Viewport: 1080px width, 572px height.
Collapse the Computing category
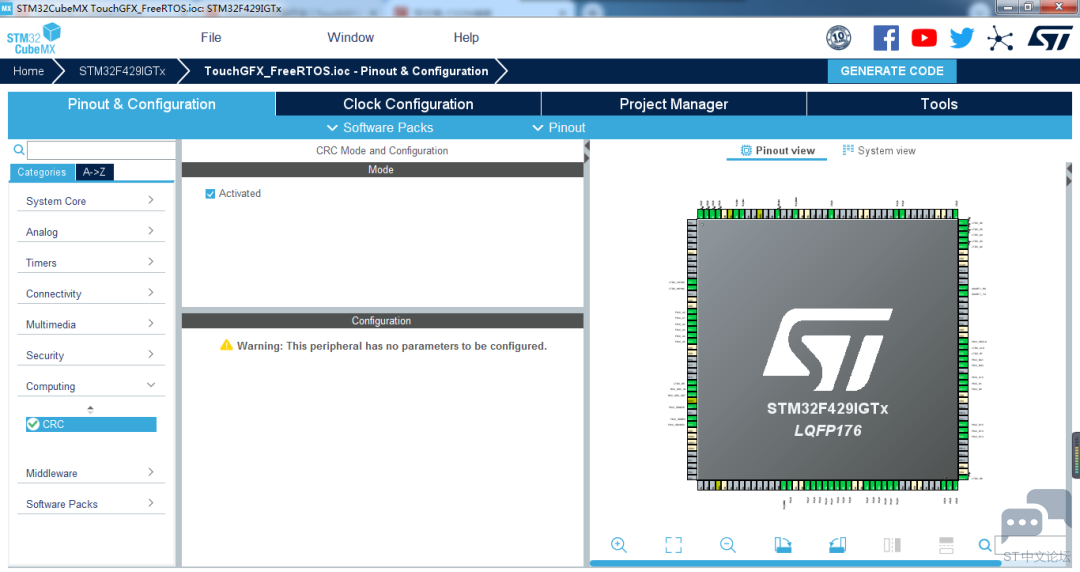pyautogui.click(x=90, y=386)
